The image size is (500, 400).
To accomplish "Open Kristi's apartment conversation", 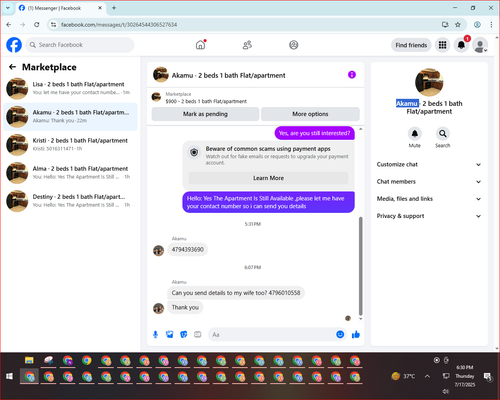I will [70, 145].
